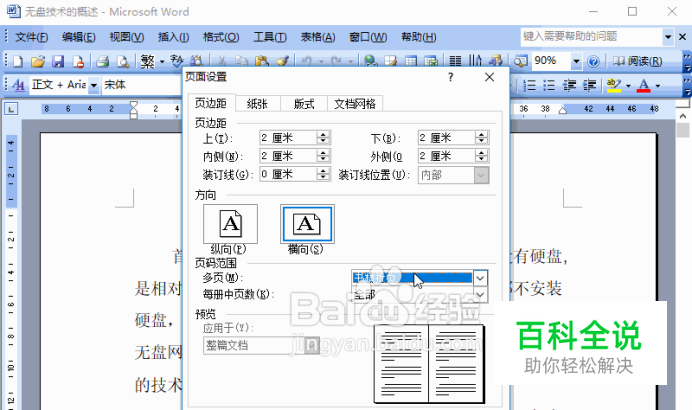Click the Columns layout icon
Screen dimensions: 692x410
pyautogui.click(x=455, y=61)
